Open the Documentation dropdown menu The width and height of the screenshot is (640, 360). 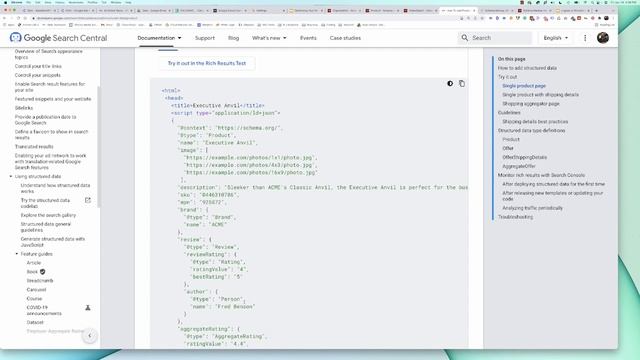pyautogui.click(x=159, y=38)
